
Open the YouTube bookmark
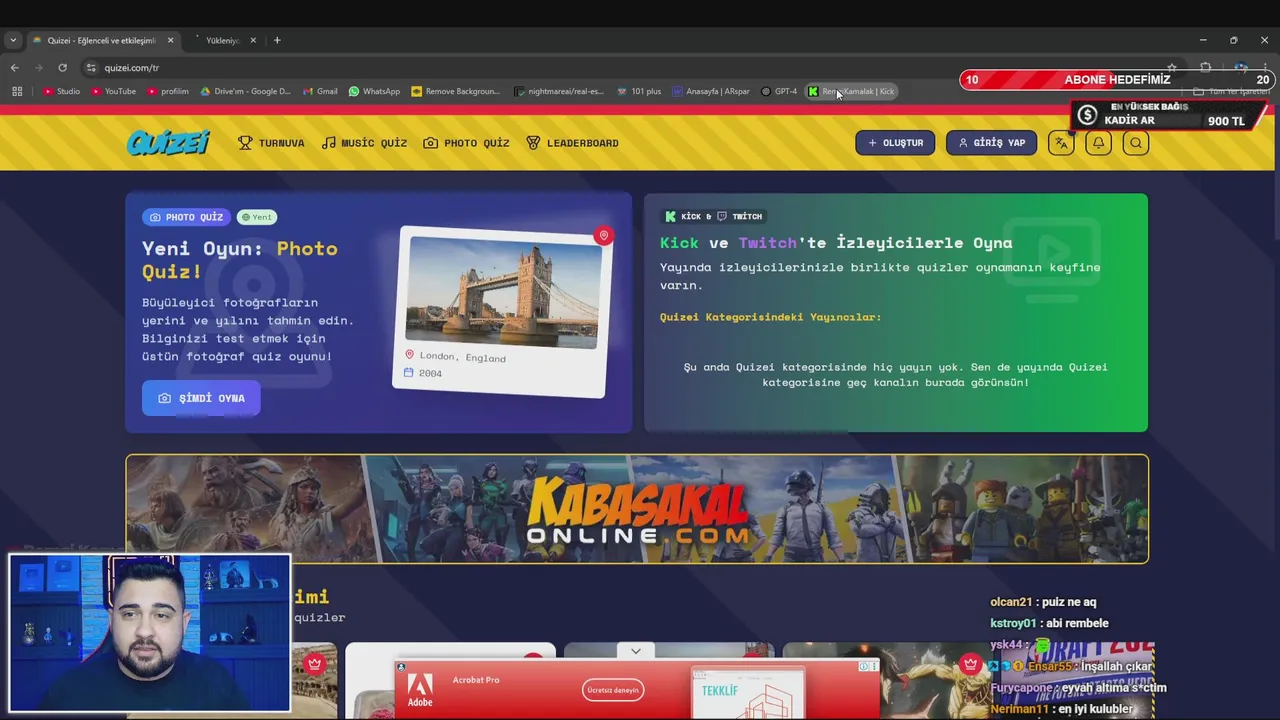coord(113,91)
